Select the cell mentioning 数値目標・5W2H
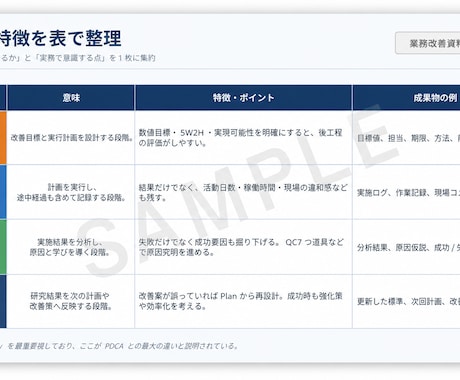460x380 pixels. pos(244,138)
